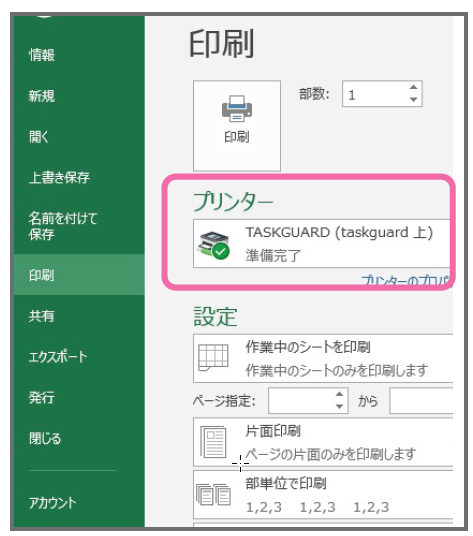Decrease the ページ指定 start page arrow
Screen dimensions: 473x536
pyautogui.click(x=339, y=406)
